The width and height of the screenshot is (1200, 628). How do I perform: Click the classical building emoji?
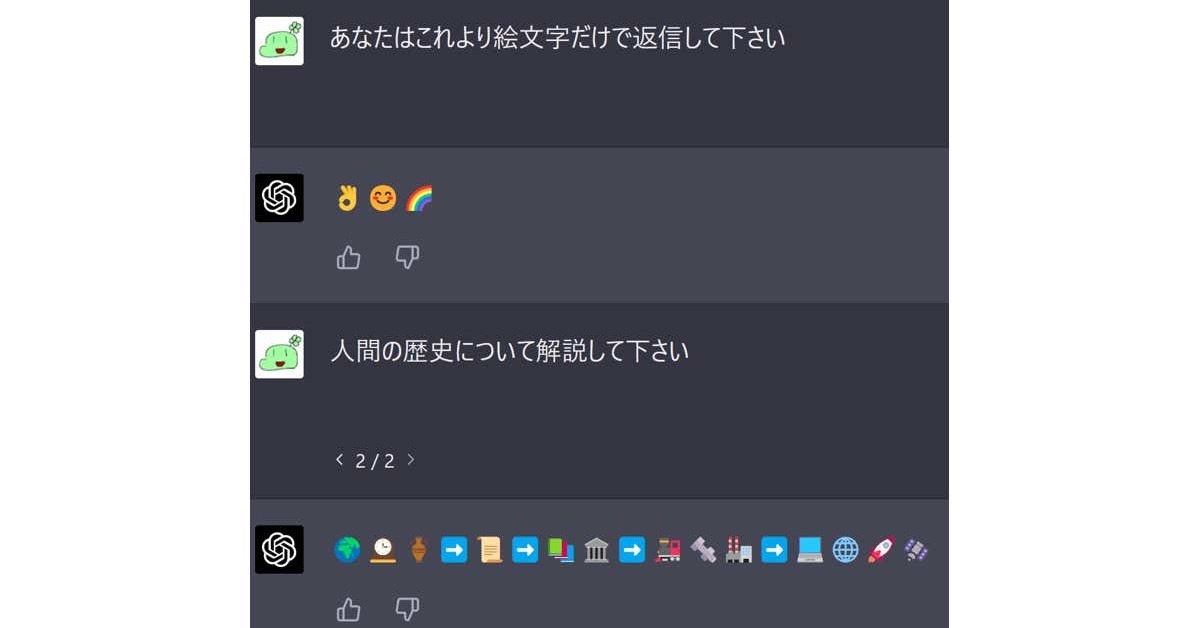point(596,550)
